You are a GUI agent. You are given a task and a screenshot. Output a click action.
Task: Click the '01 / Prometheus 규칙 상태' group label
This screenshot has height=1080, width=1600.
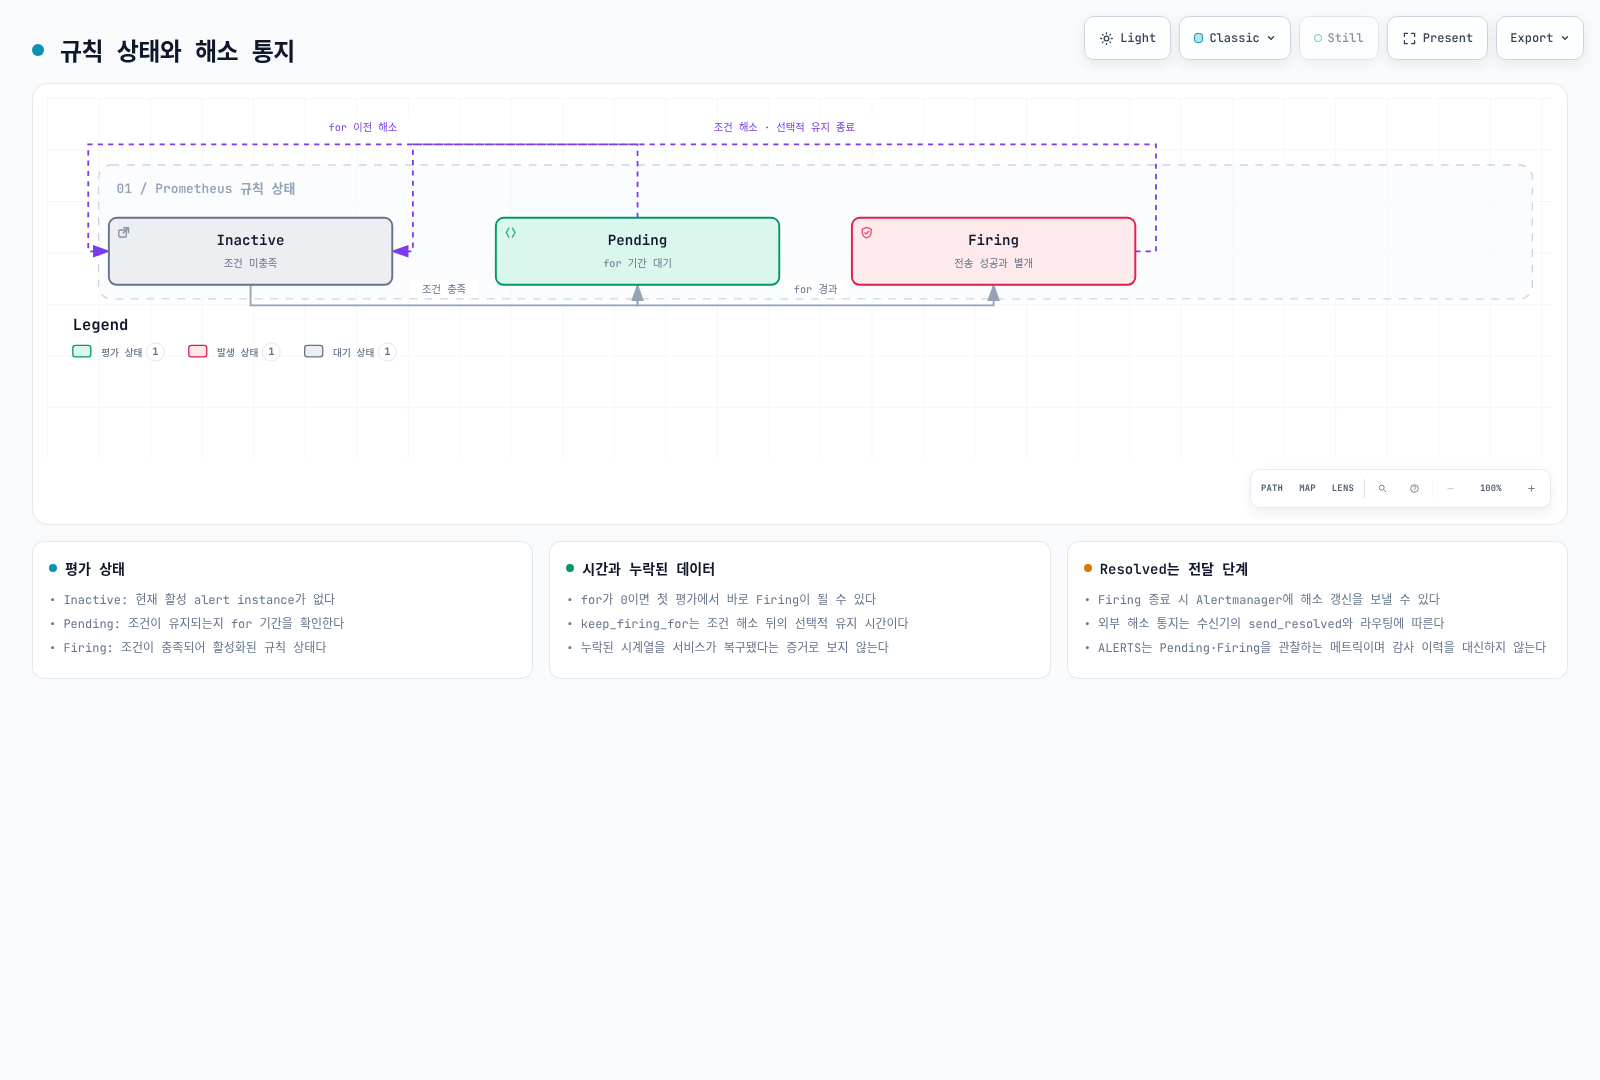click(x=206, y=188)
